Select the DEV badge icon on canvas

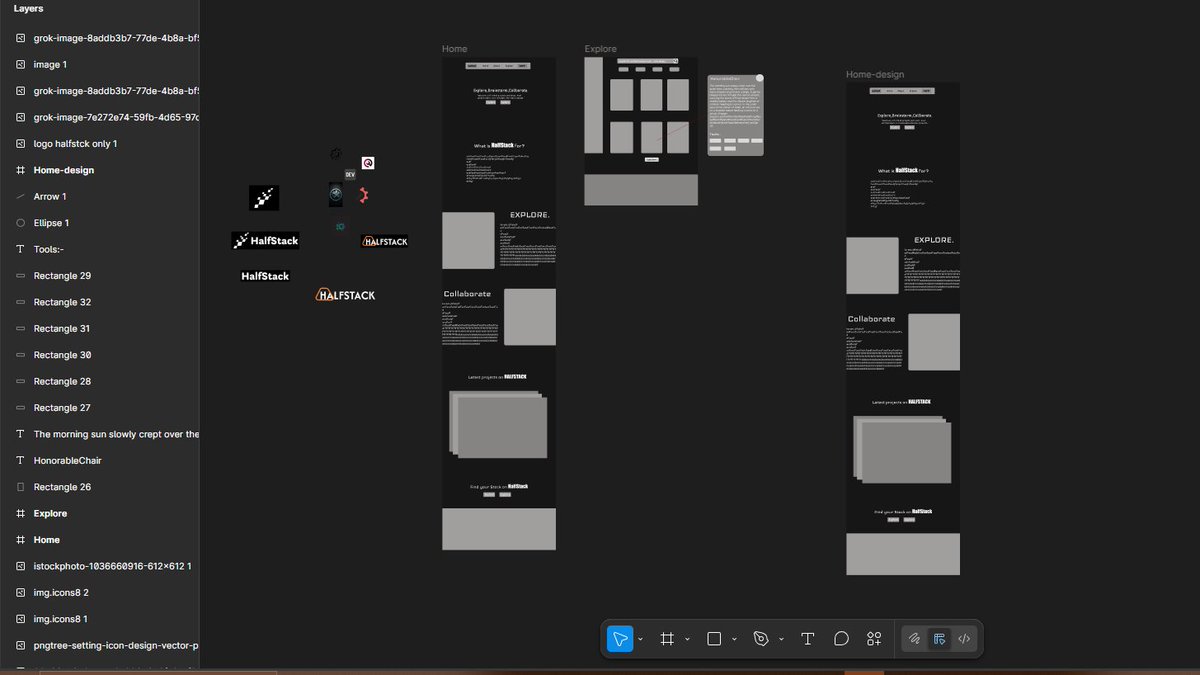(x=350, y=174)
